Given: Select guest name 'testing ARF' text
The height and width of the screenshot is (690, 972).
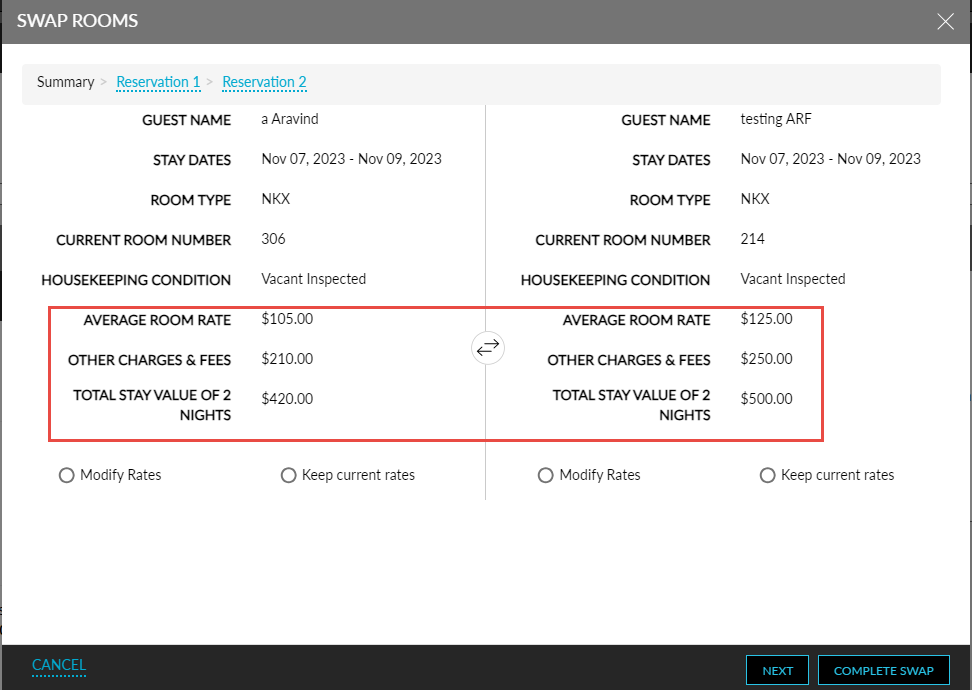Looking at the screenshot, I should [776, 119].
